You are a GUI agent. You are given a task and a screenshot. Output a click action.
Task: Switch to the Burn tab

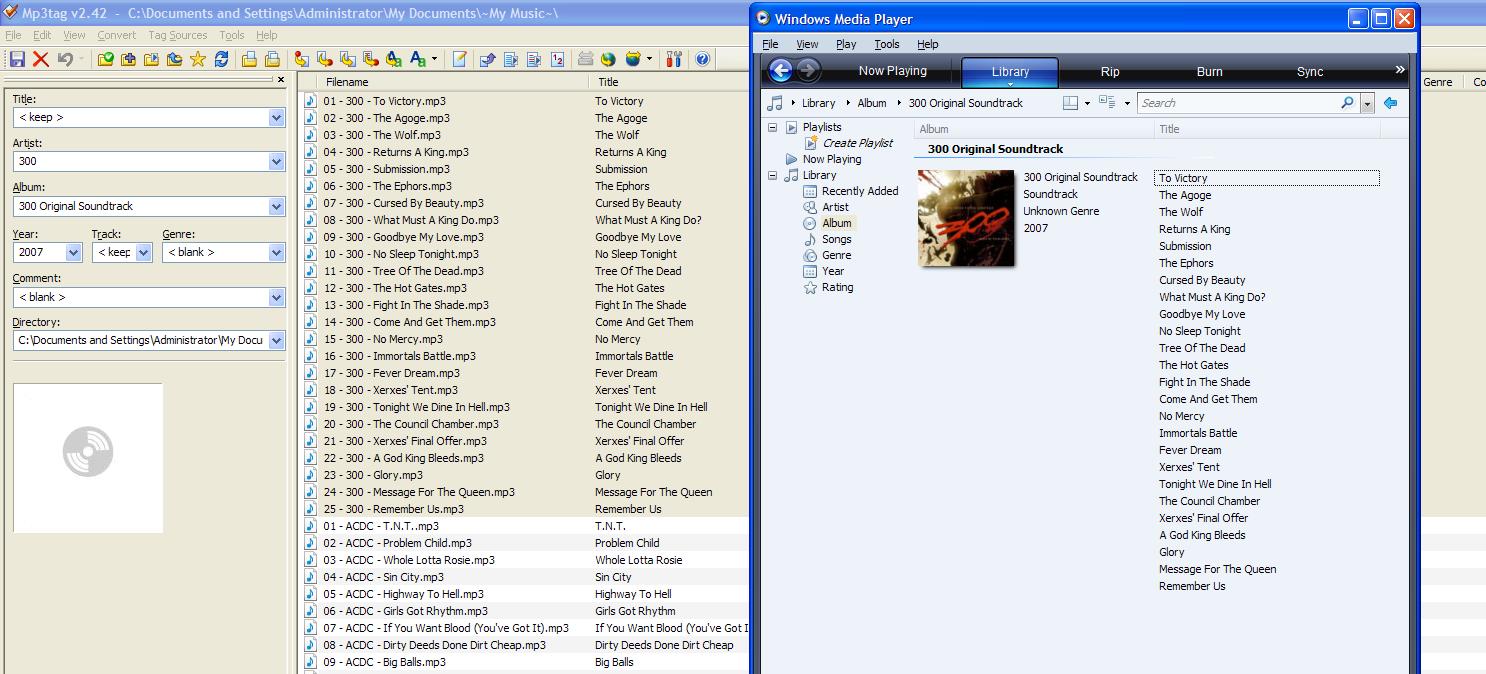tap(1210, 71)
